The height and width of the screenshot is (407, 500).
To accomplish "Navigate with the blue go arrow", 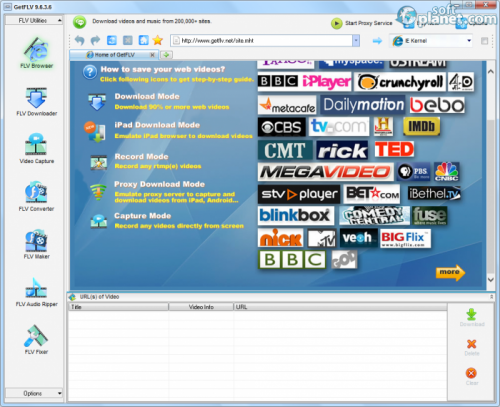I will (x=377, y=41).
